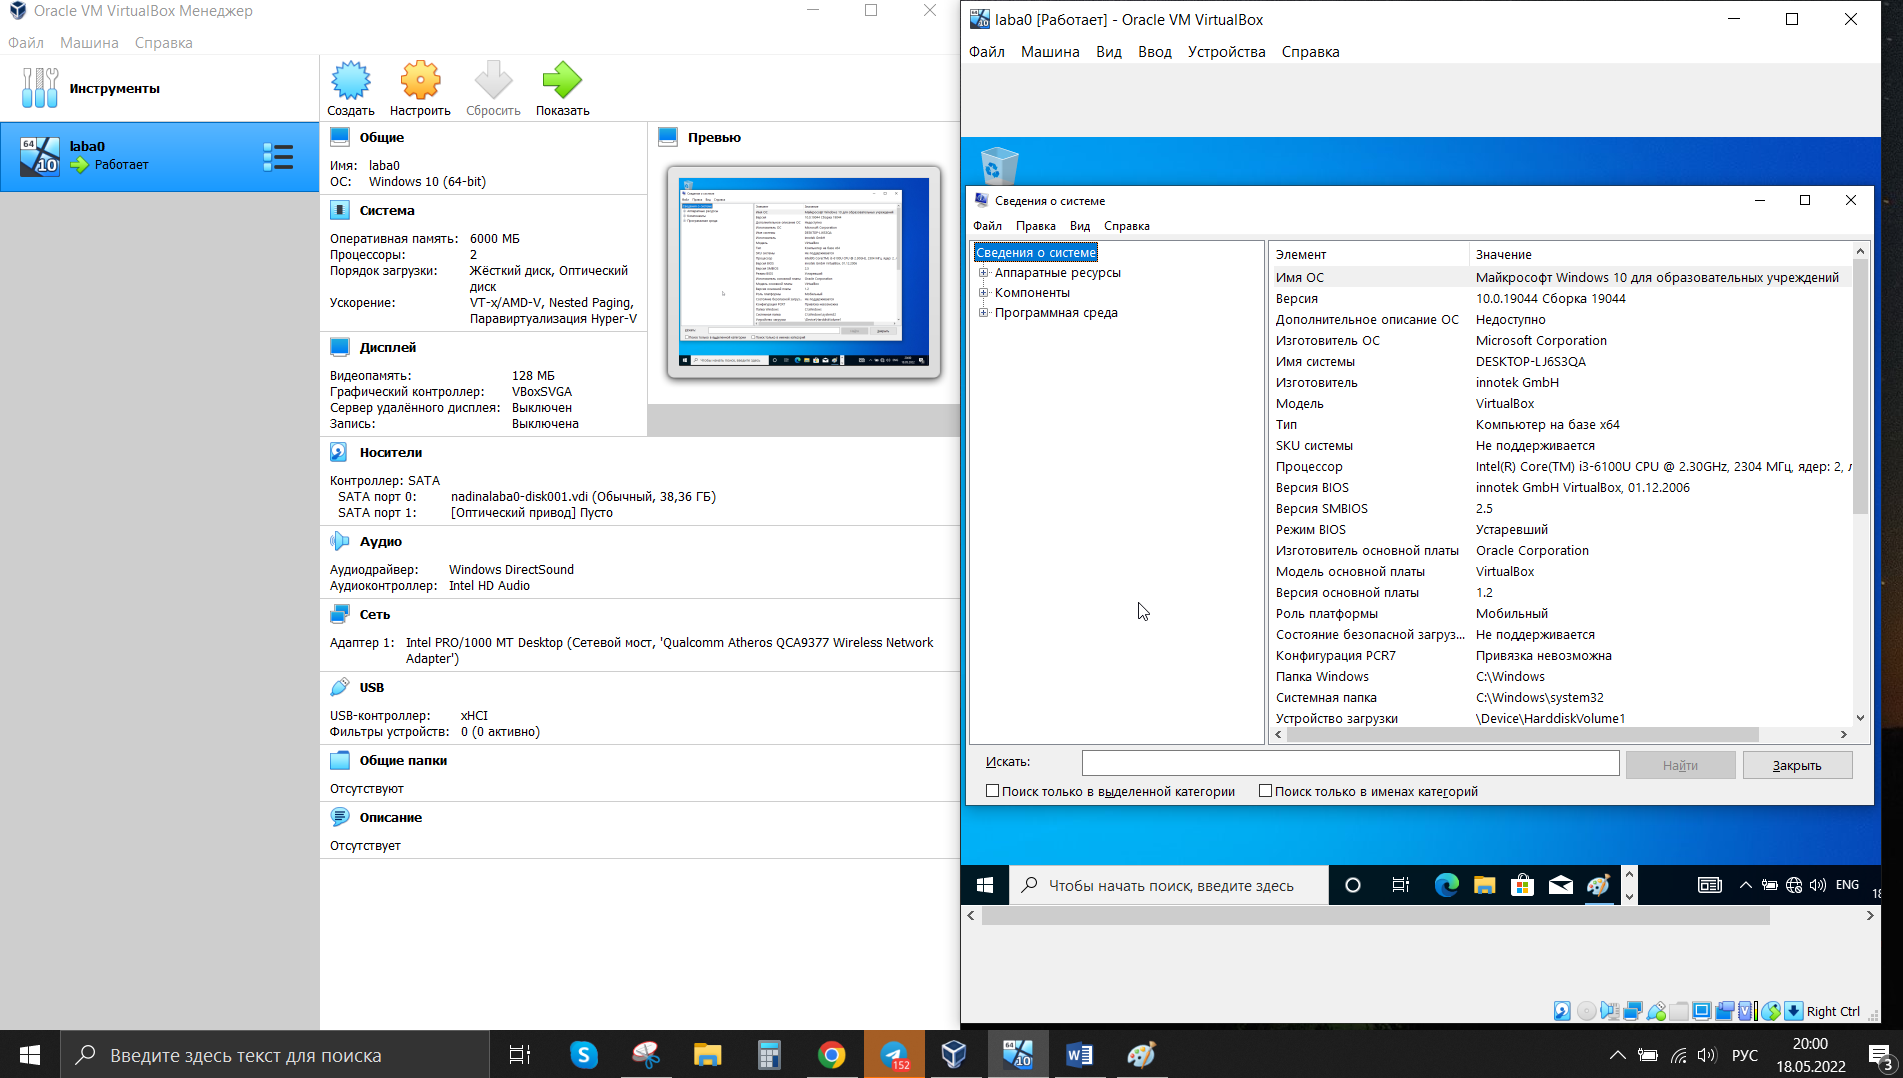The height and width of the screenshot is (1078, 1903).
Task: Click the audio status icon in VM window
Action: click(1609, 1011)
